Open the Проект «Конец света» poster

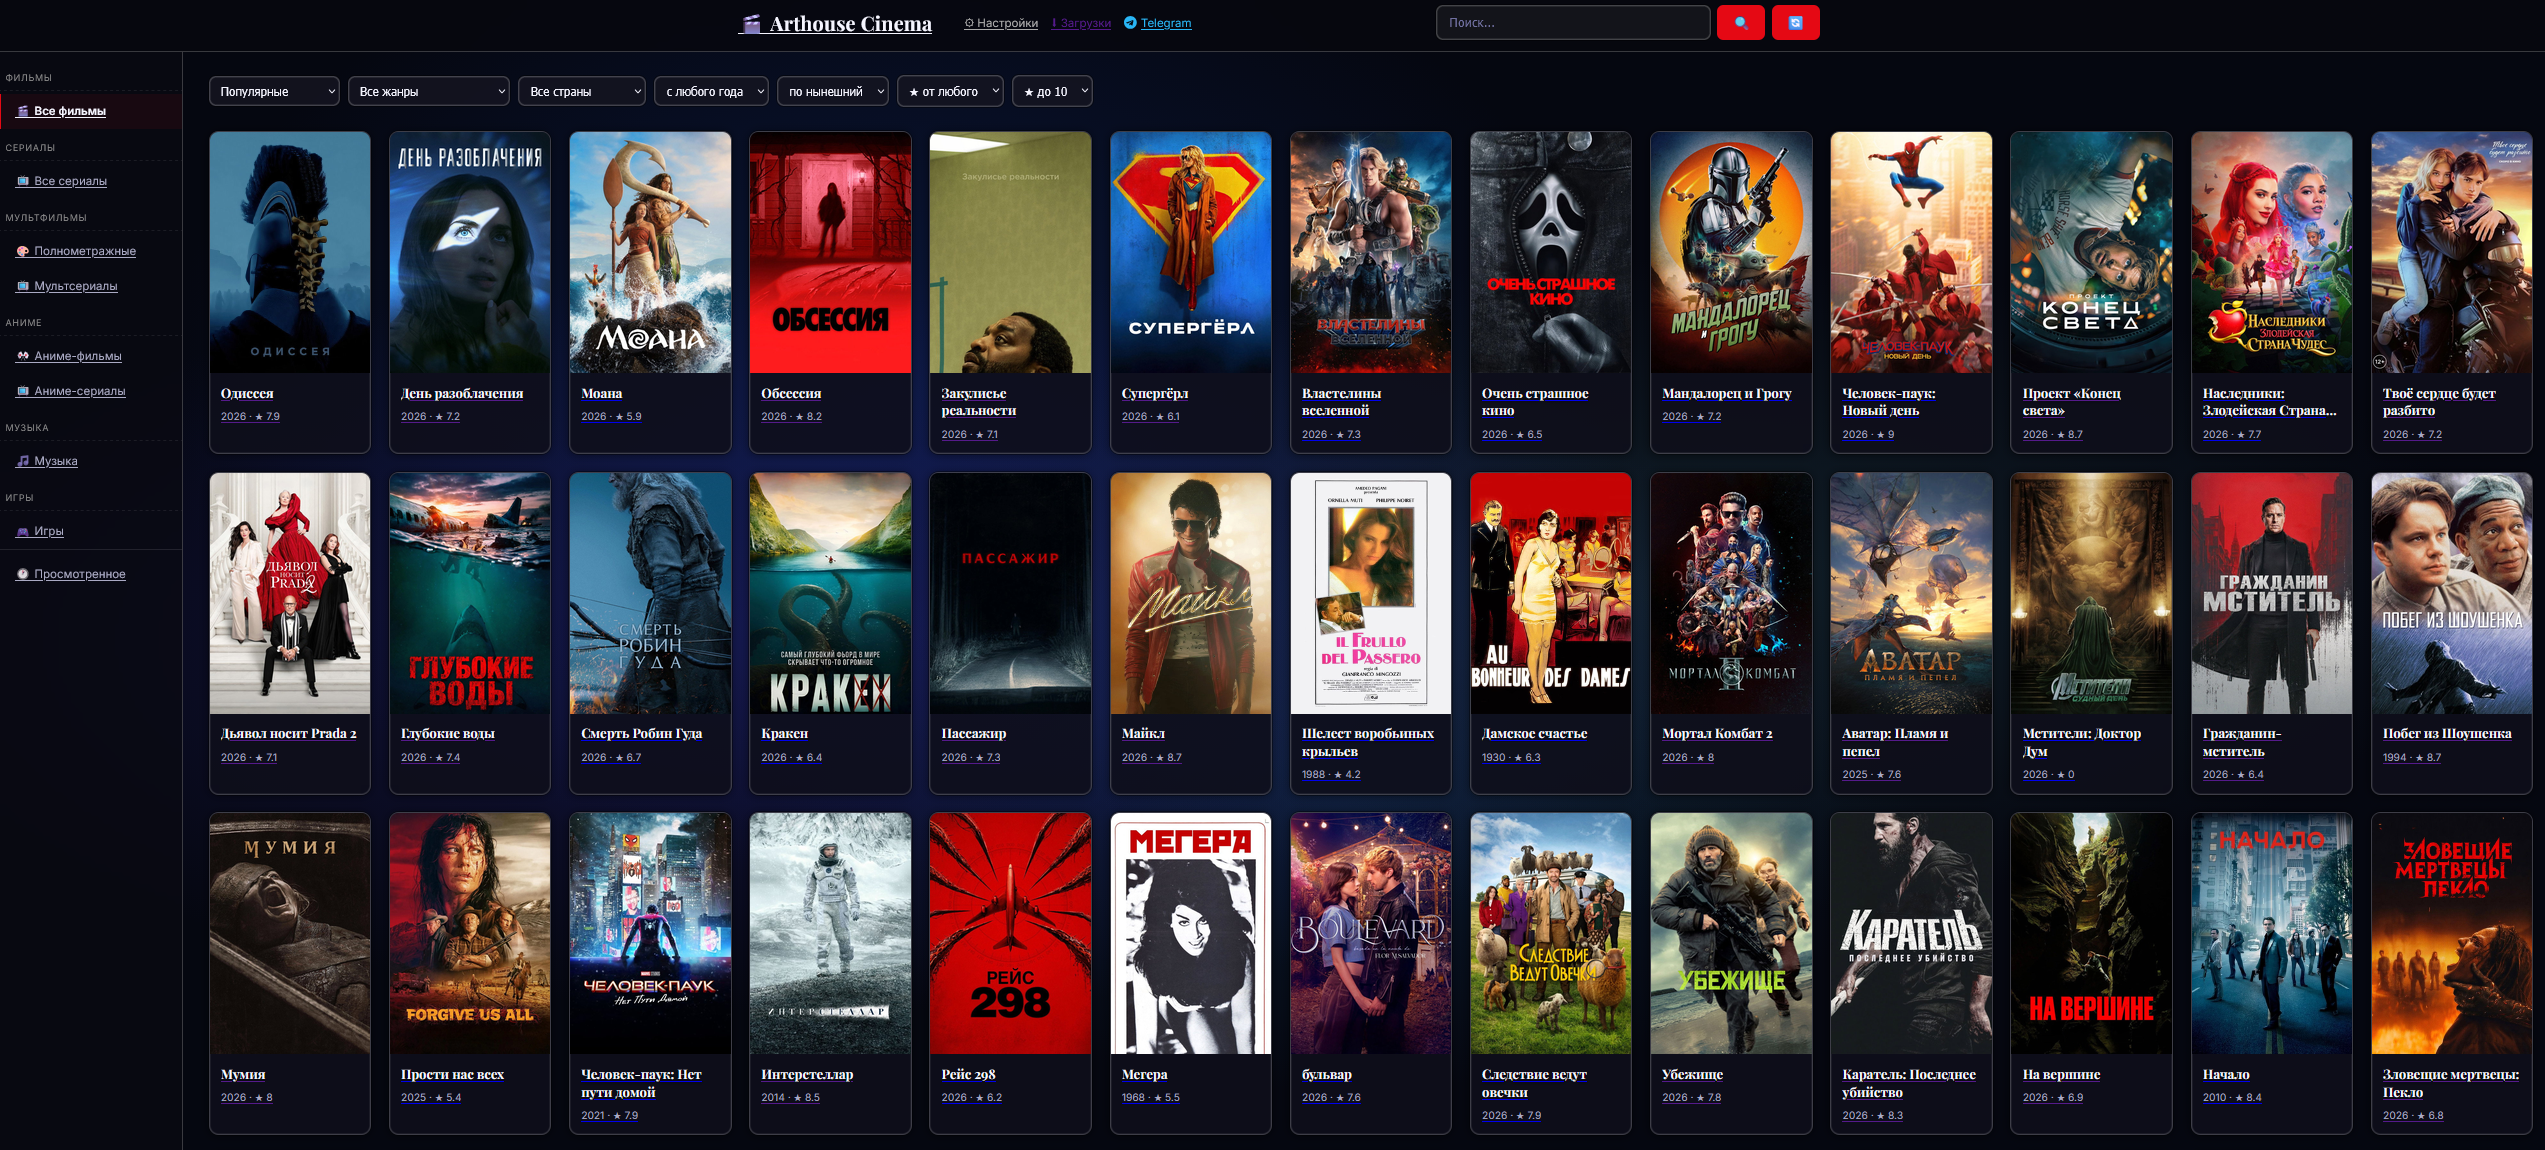pos(2091,252)
